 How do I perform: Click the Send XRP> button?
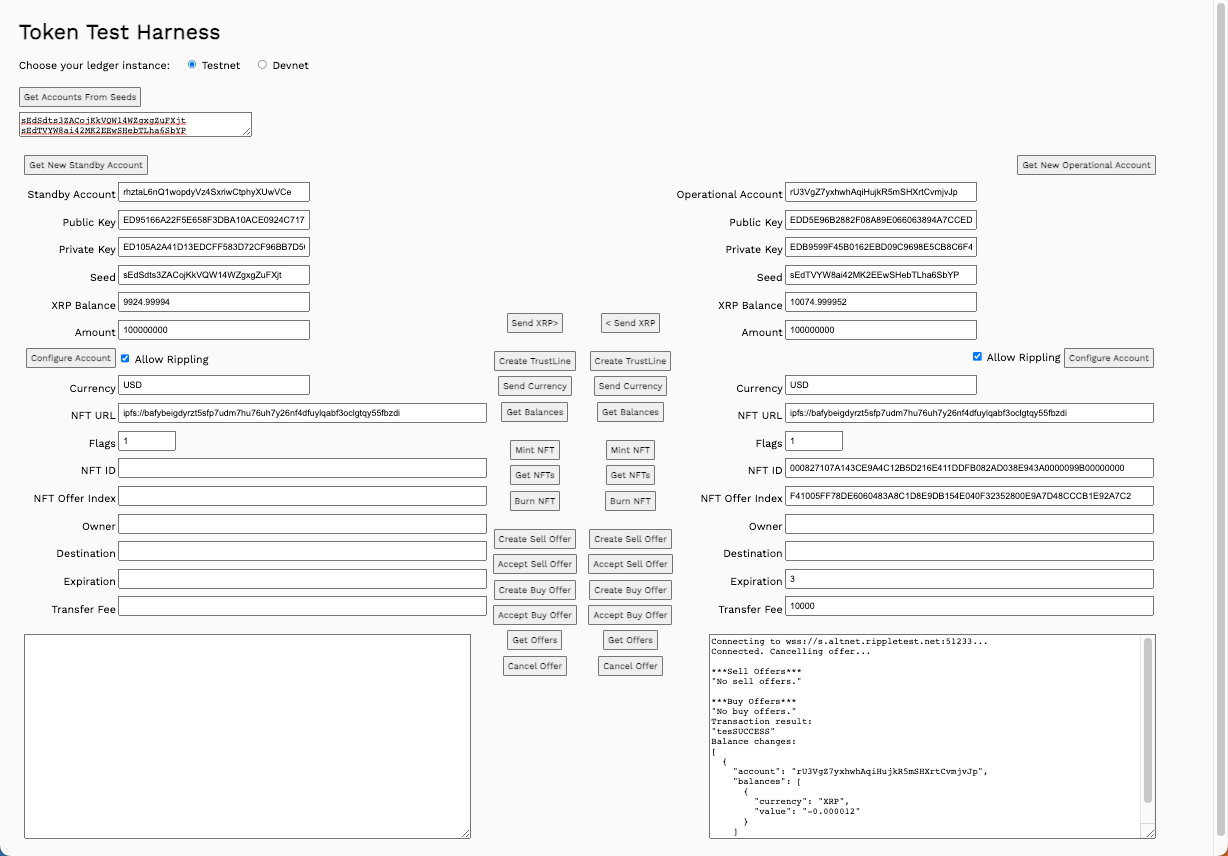pyautogui.click(x=535, y=323)
